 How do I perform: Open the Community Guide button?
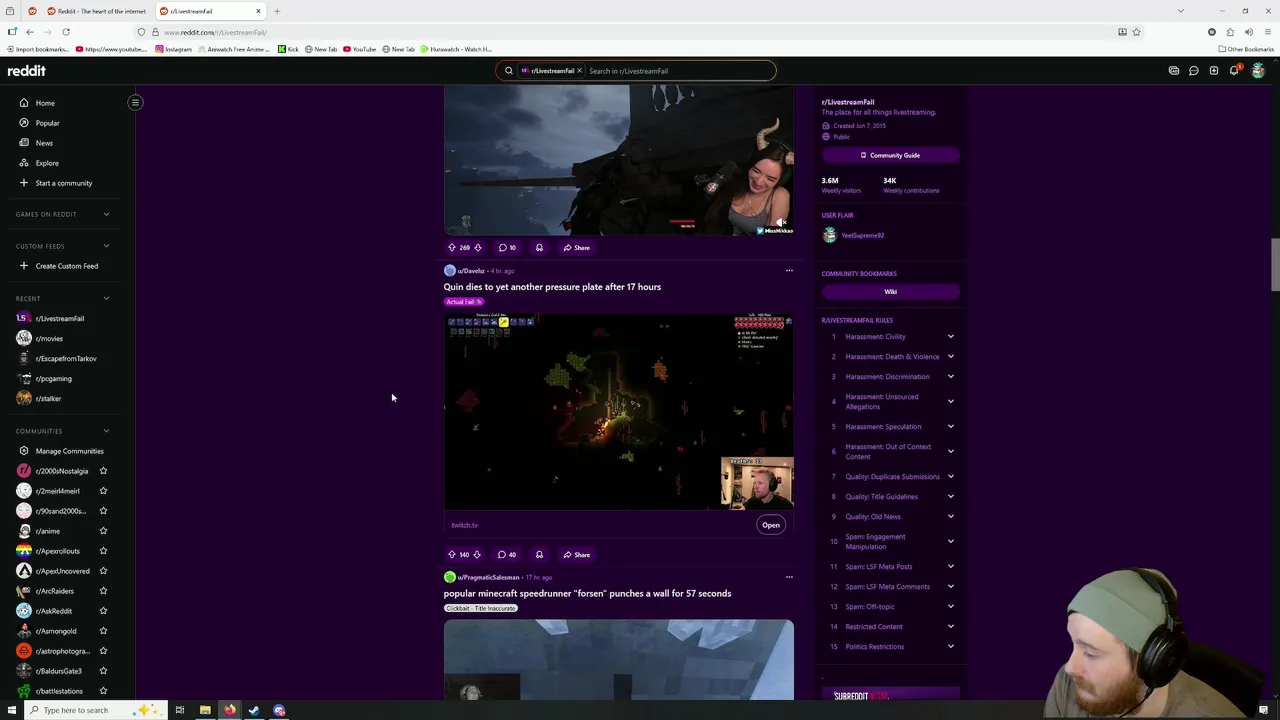click(890, 155)
